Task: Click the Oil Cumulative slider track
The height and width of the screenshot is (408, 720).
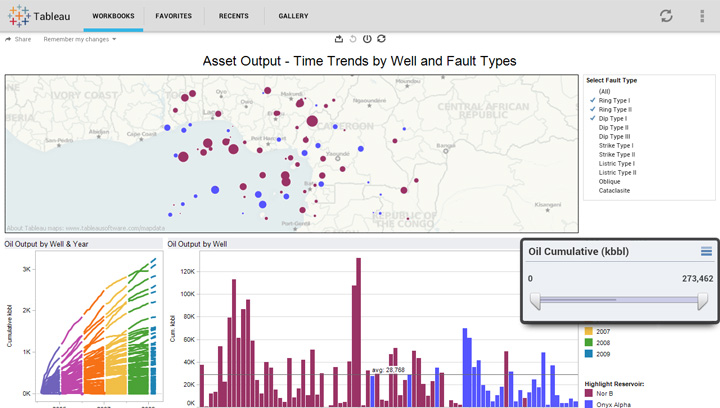Action: pos(619,300)
